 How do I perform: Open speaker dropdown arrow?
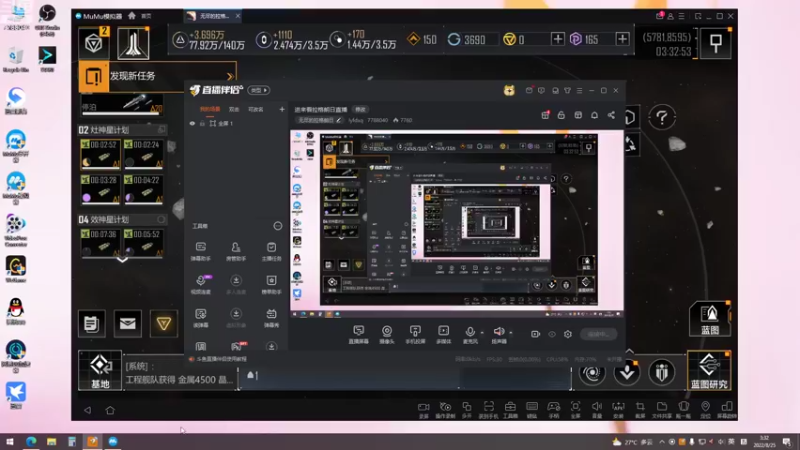[x=511, y=333]
